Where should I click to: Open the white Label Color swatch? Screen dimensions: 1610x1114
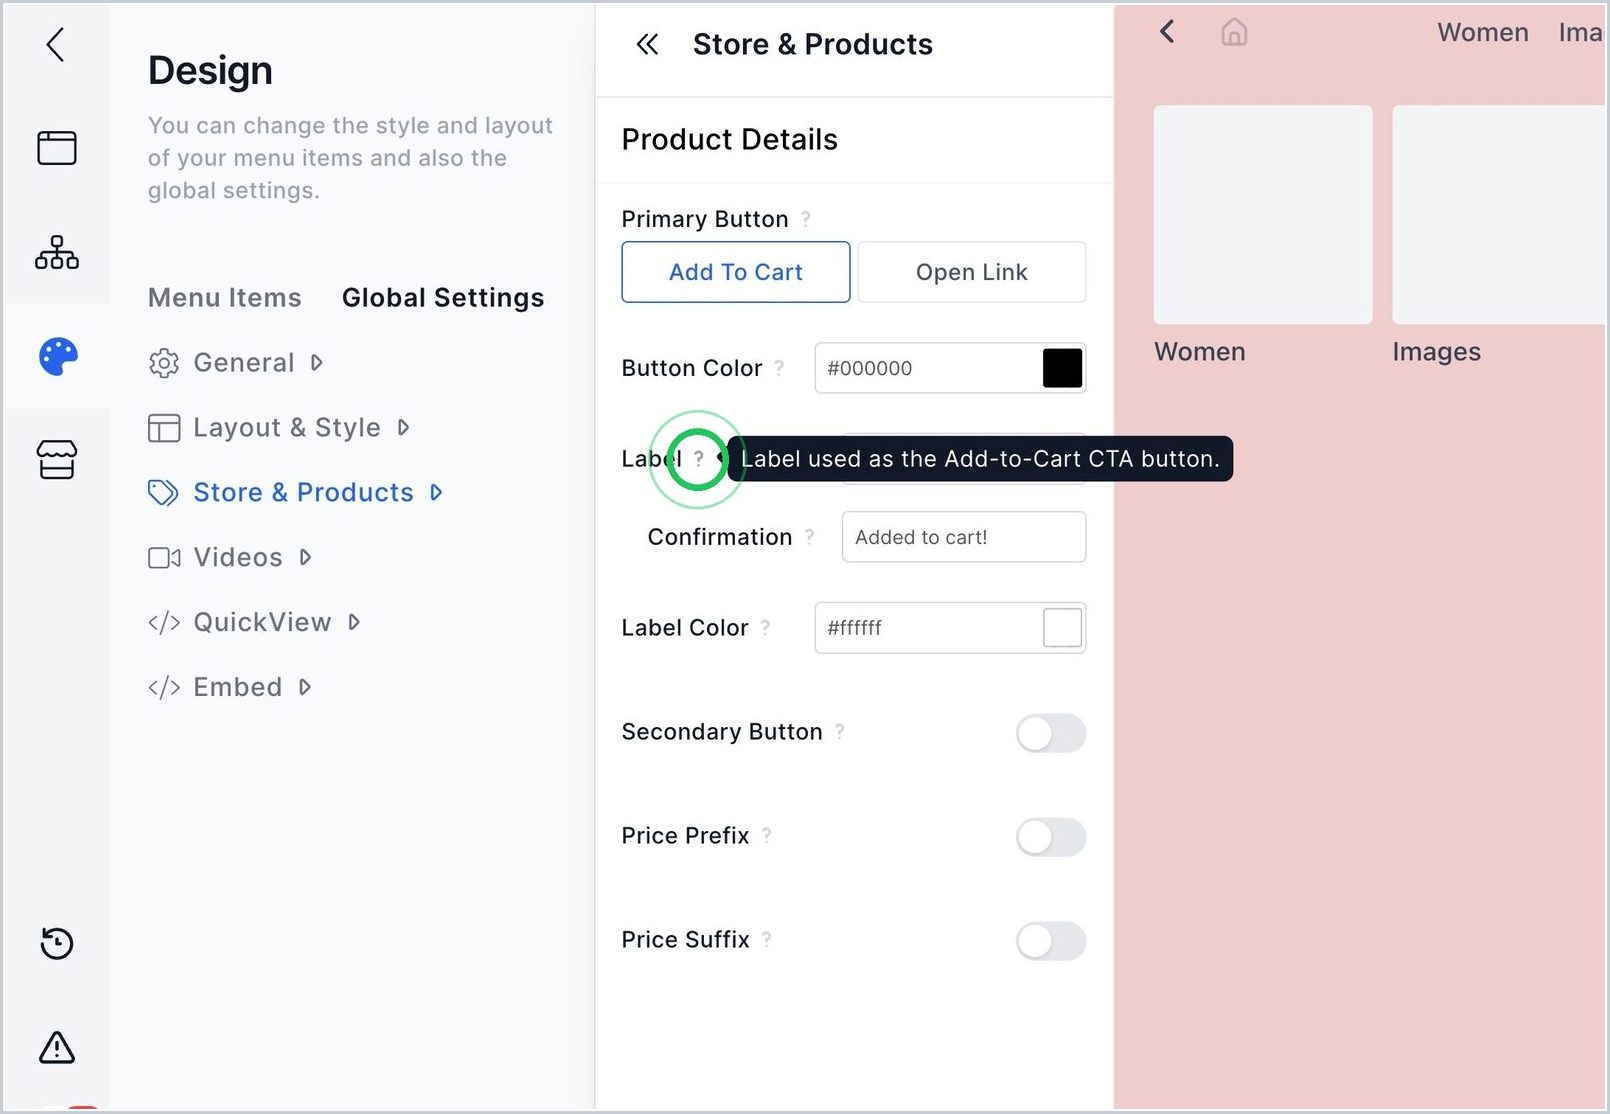[1062, 628]
